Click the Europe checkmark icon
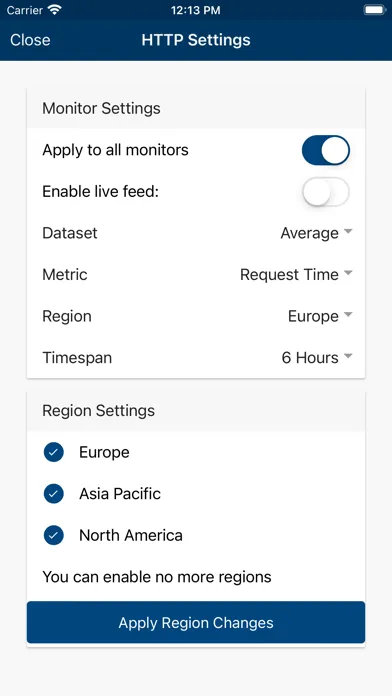 pos(54,452)
